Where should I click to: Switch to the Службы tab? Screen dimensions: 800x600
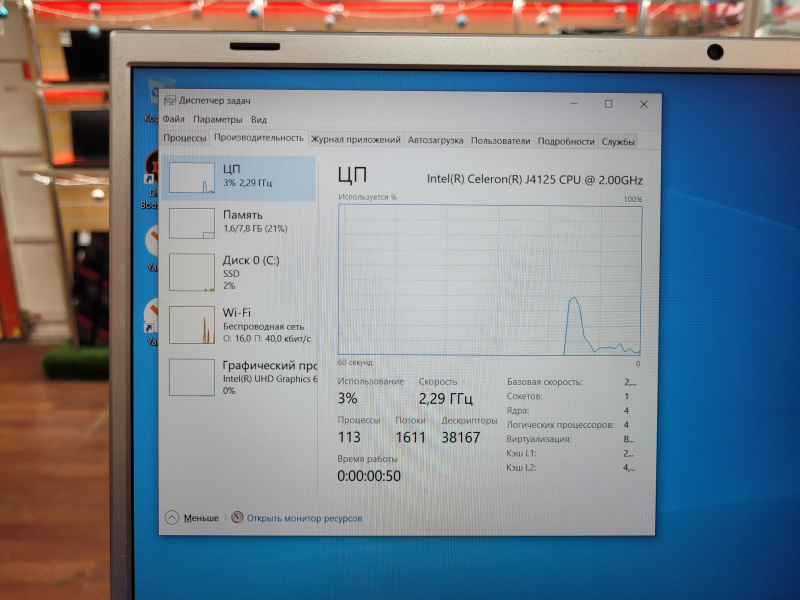(x=617, y=142)
